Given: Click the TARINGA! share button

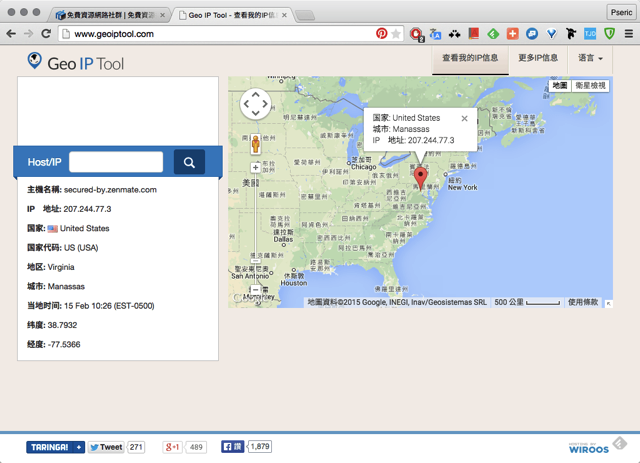Looking at the screenshot, I should click(55, 447).
